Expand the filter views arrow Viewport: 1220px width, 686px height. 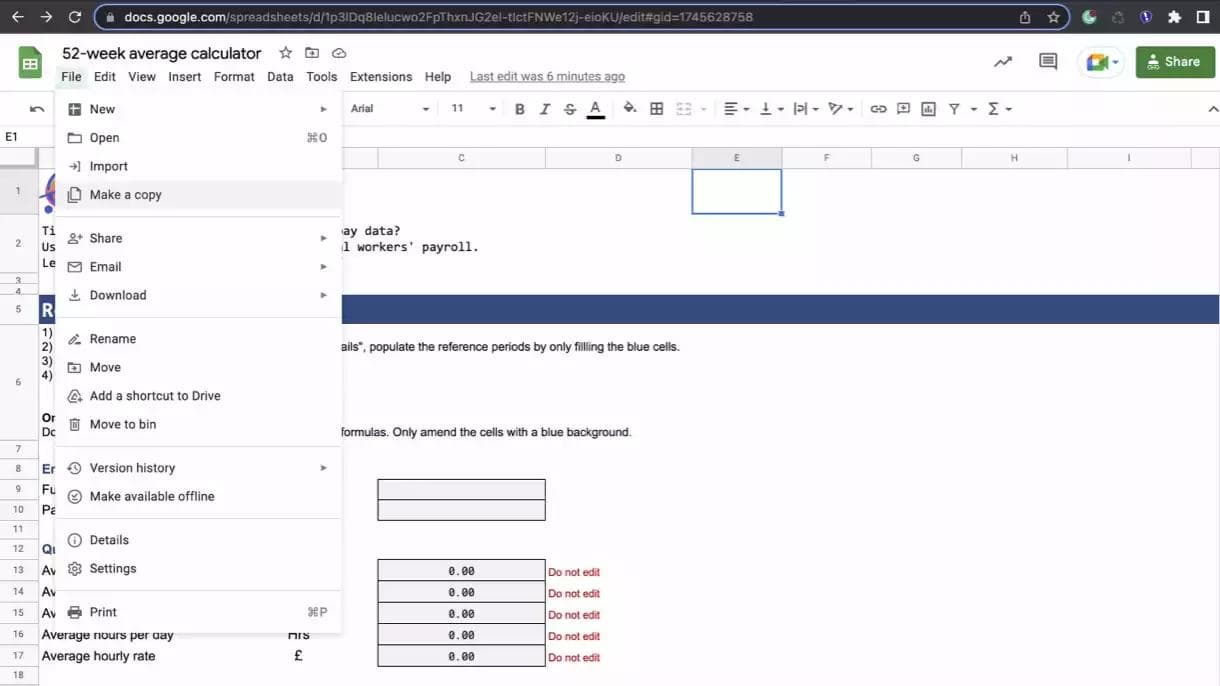(973, 108)
